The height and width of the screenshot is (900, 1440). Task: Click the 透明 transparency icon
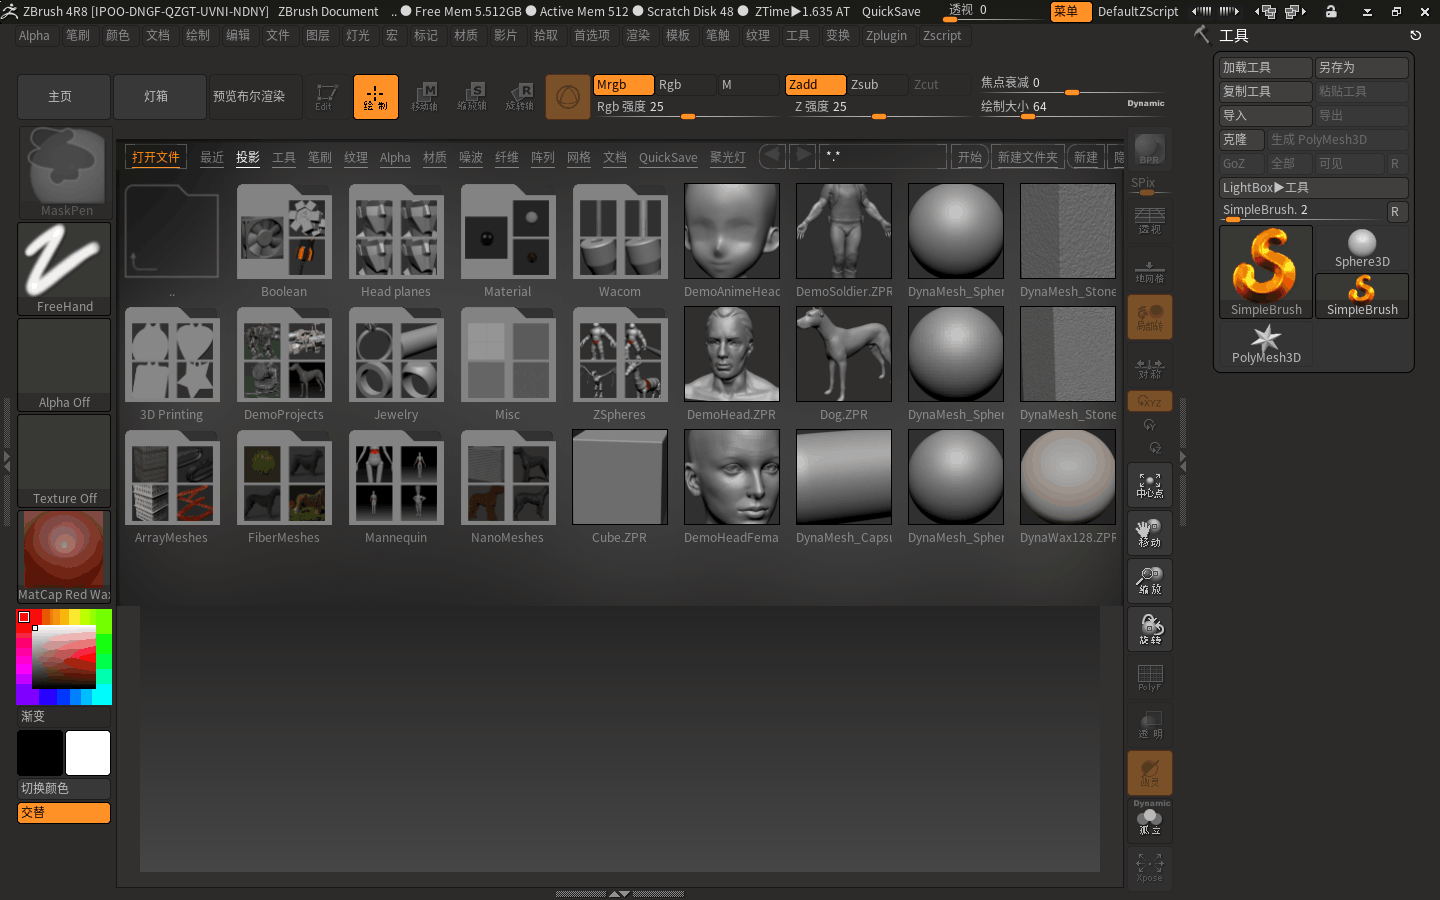click(1150, 725)
